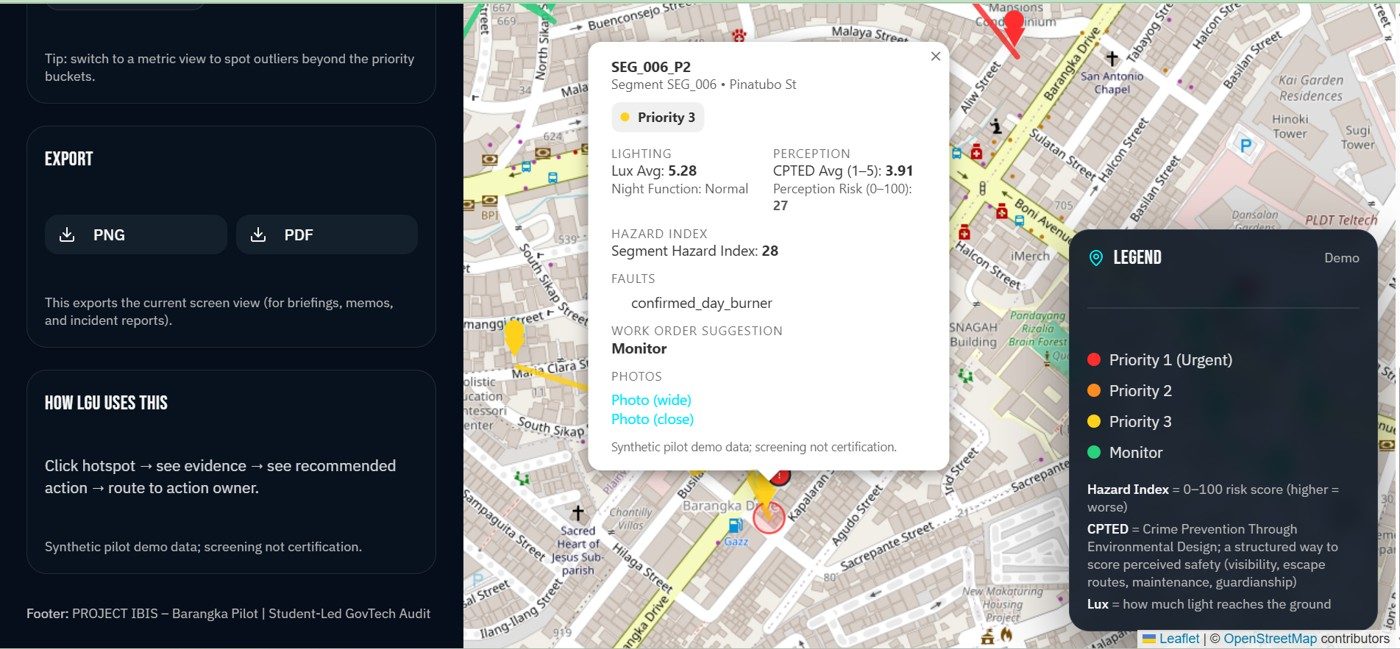
Task: Click the download icon on the PDF button
Action: [258, 235]
